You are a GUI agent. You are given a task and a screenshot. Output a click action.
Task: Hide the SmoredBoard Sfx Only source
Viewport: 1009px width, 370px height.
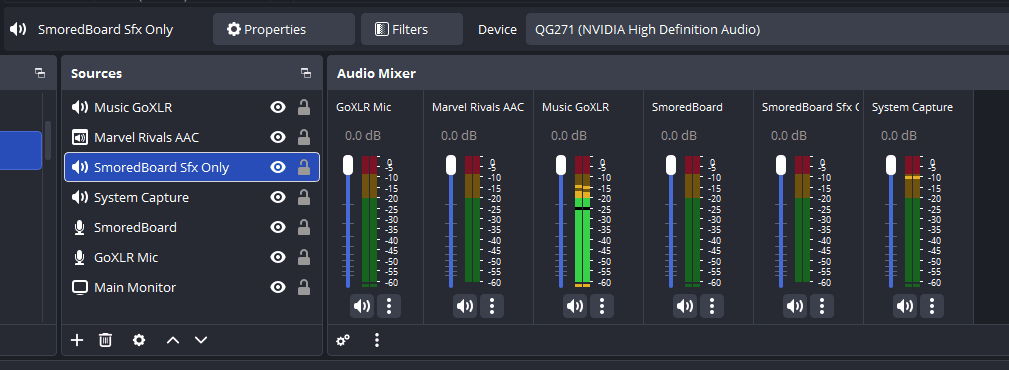click(x=278, y=167)
